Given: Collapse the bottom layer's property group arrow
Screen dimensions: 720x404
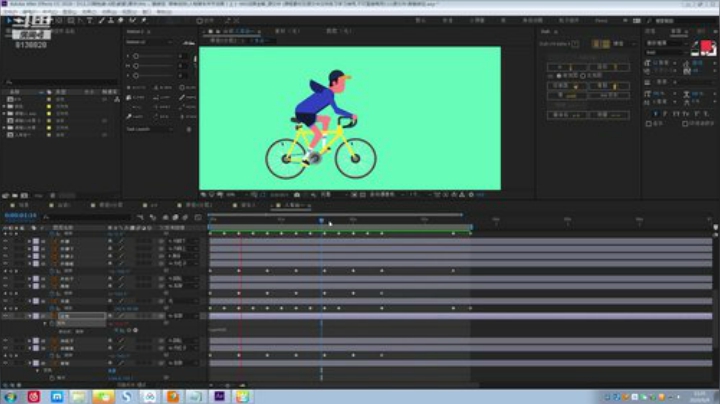Looking at the screenshot, I should [x=38, y=370].
